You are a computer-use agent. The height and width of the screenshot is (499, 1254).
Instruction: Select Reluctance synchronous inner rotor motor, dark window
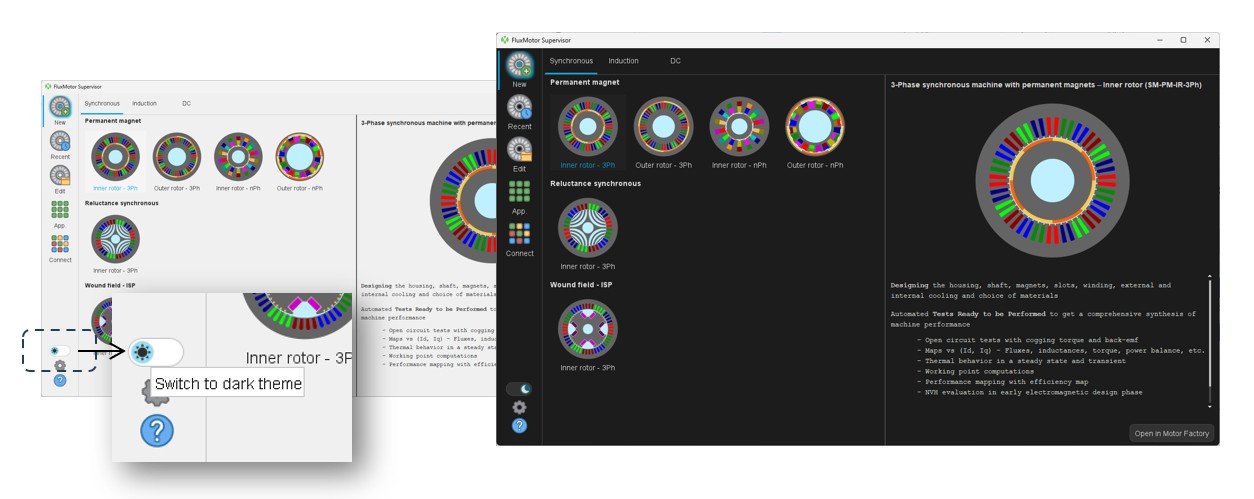coord(588,228)
